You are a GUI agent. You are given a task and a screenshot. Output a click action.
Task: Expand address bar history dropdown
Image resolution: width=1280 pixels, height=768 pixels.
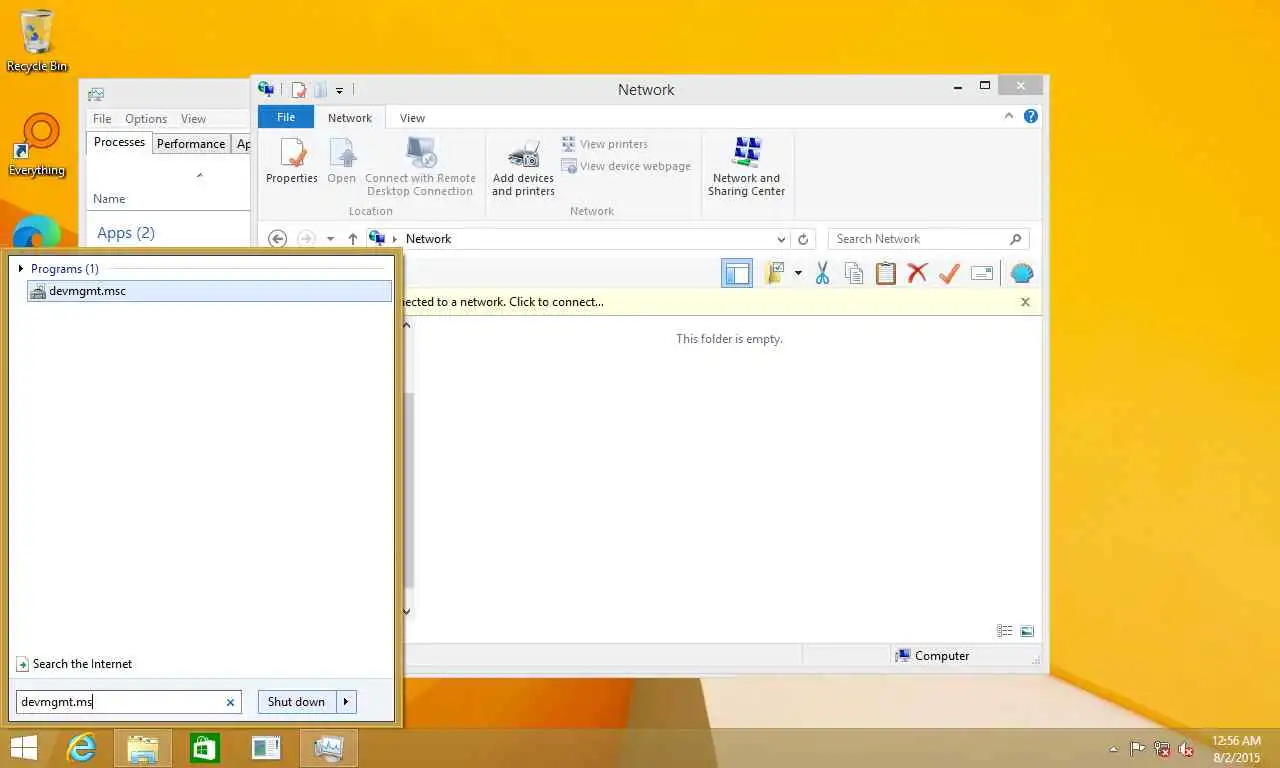(x=781, y=239)
